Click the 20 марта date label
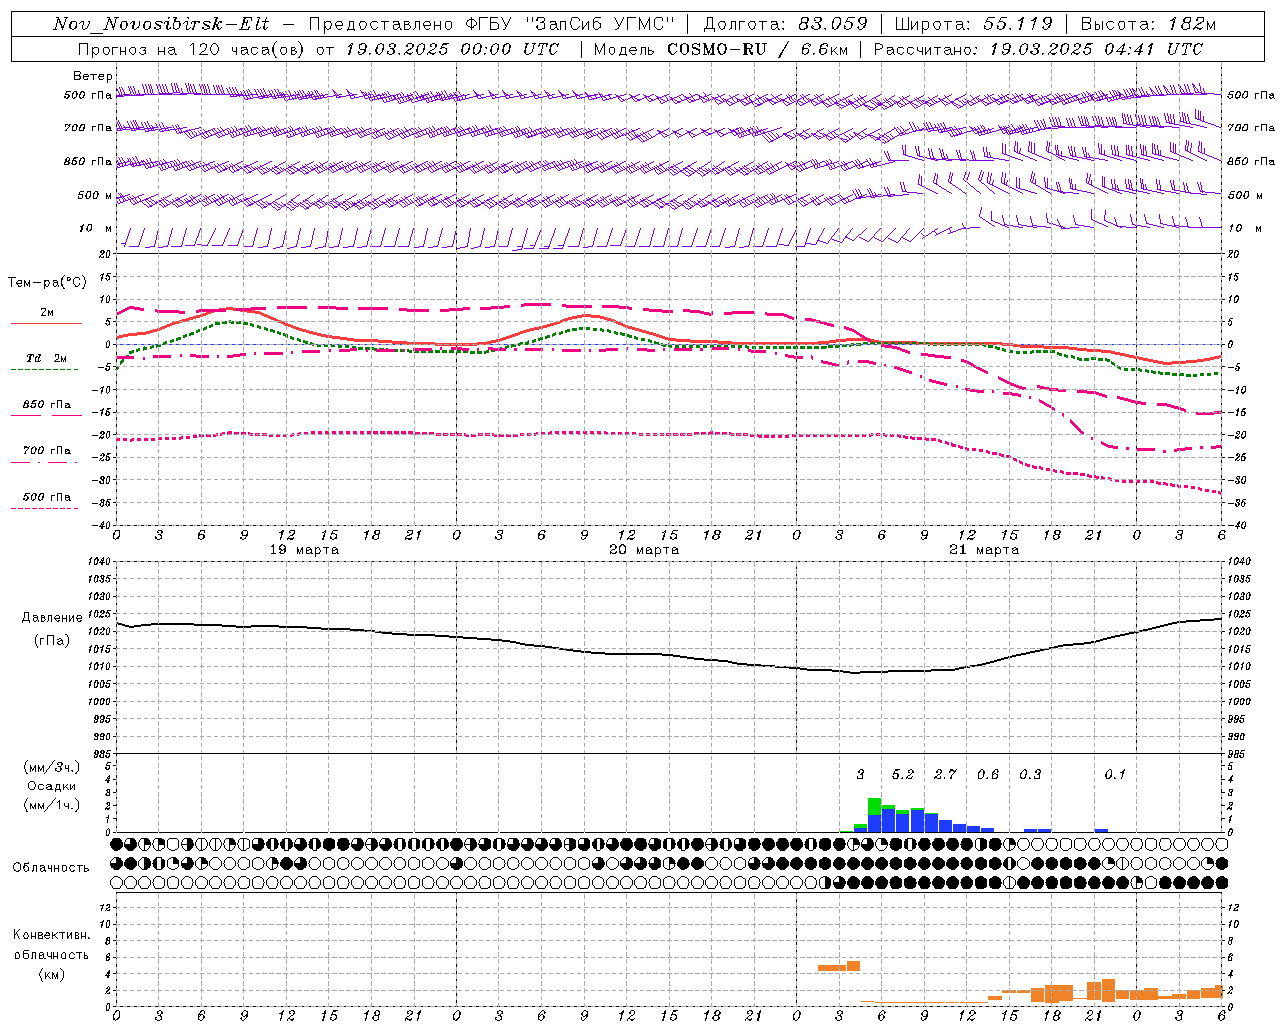This screenshot has height=1024, width=1280. (644, 550)
